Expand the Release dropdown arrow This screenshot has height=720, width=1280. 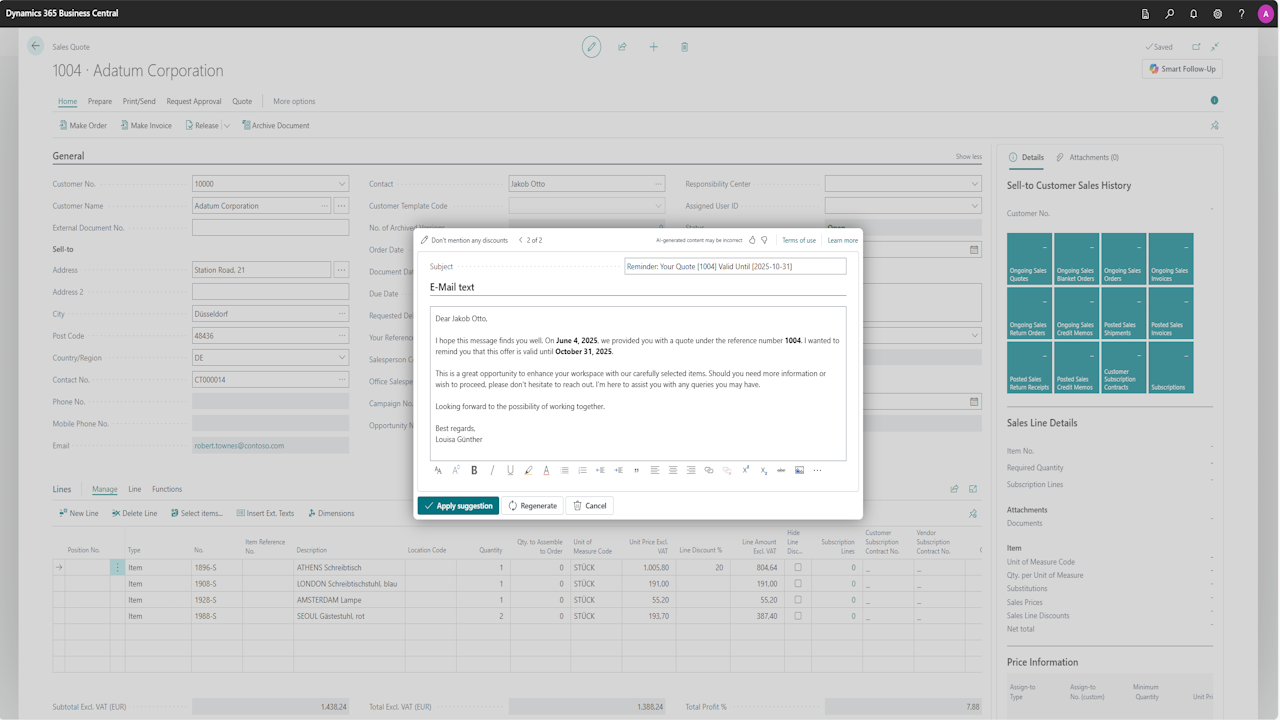click(227, 125)
